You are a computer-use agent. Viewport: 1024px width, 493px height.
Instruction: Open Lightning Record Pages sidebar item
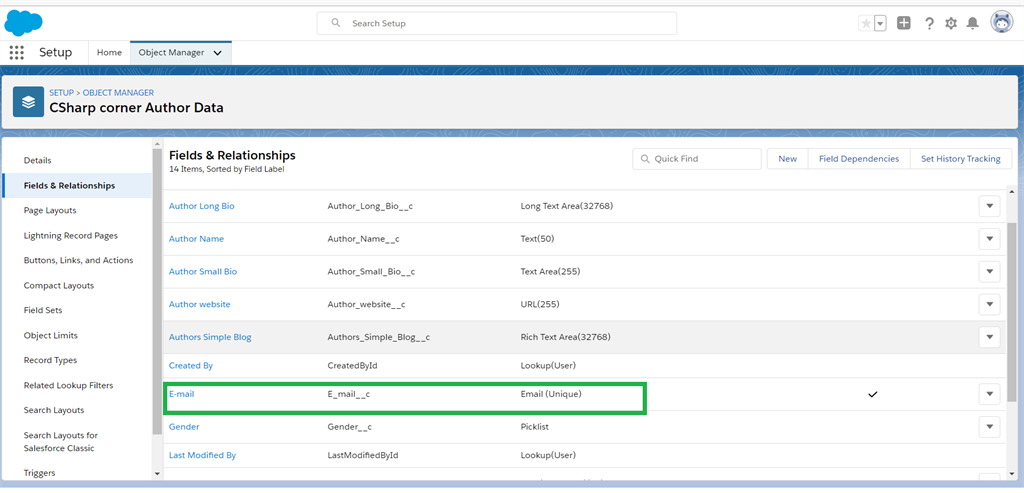click(x=71, y=236)
